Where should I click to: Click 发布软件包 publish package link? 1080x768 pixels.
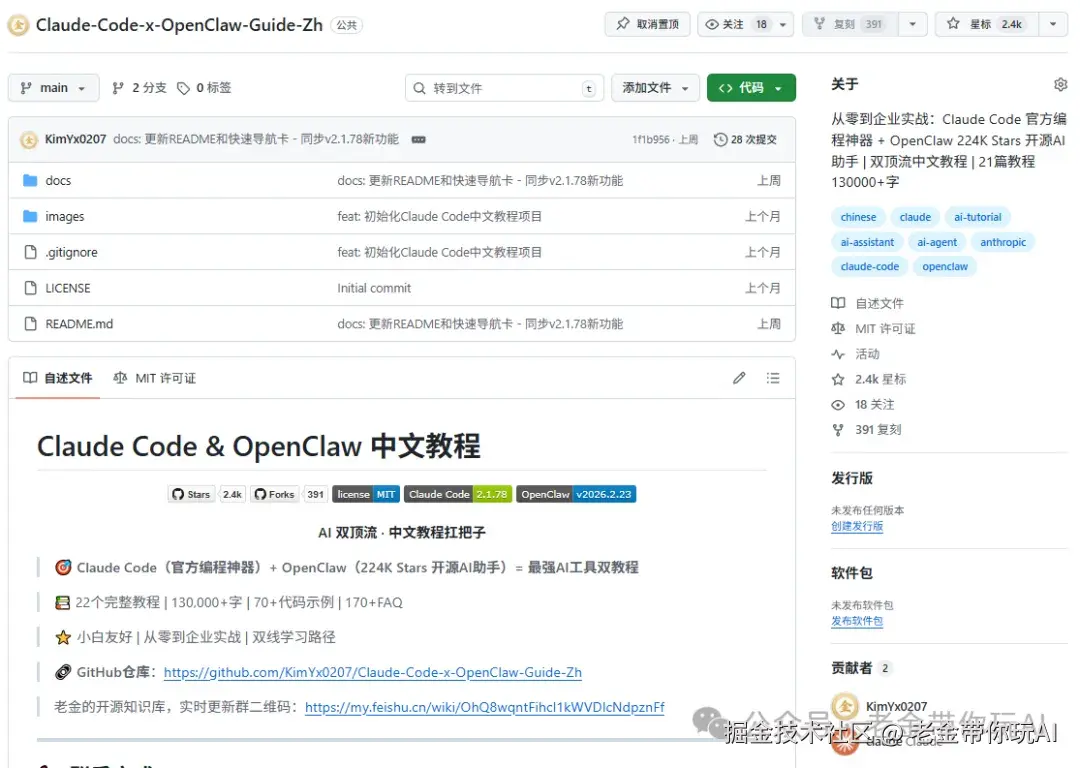coord(857,621)
